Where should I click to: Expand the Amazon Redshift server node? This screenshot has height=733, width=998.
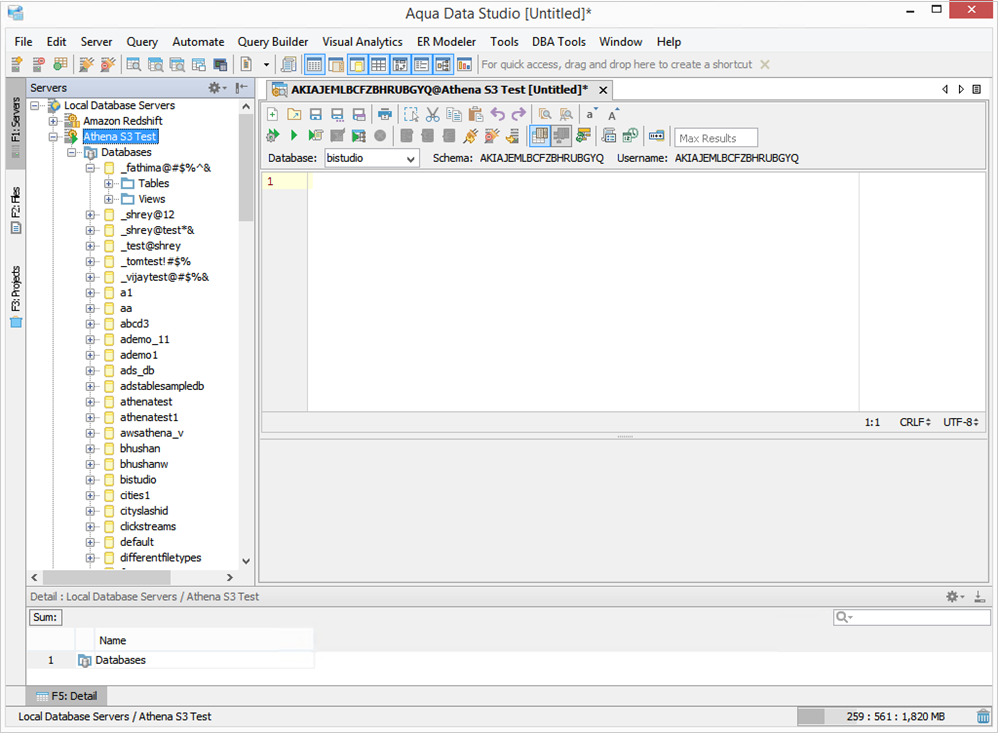click(53, 121)
